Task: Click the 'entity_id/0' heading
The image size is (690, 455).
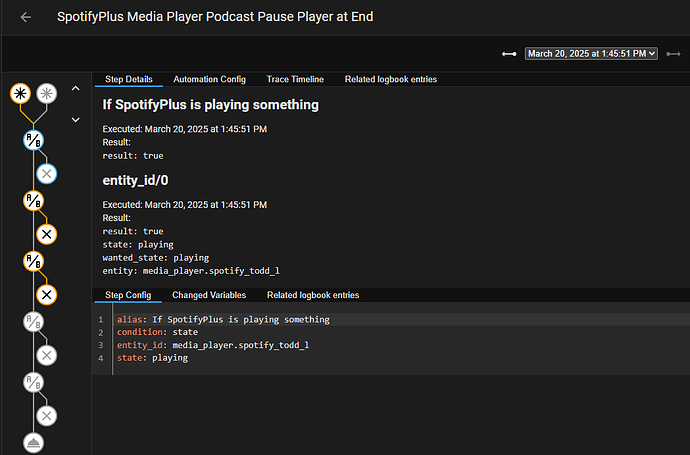Action: point(135,180)
